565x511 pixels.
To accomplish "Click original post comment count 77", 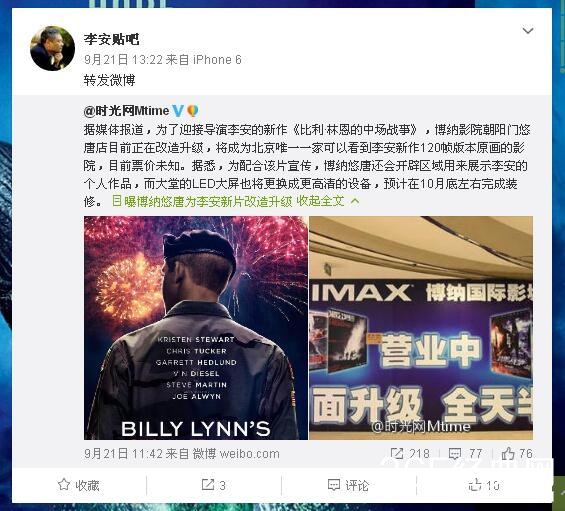I will (x=466, y=454).
